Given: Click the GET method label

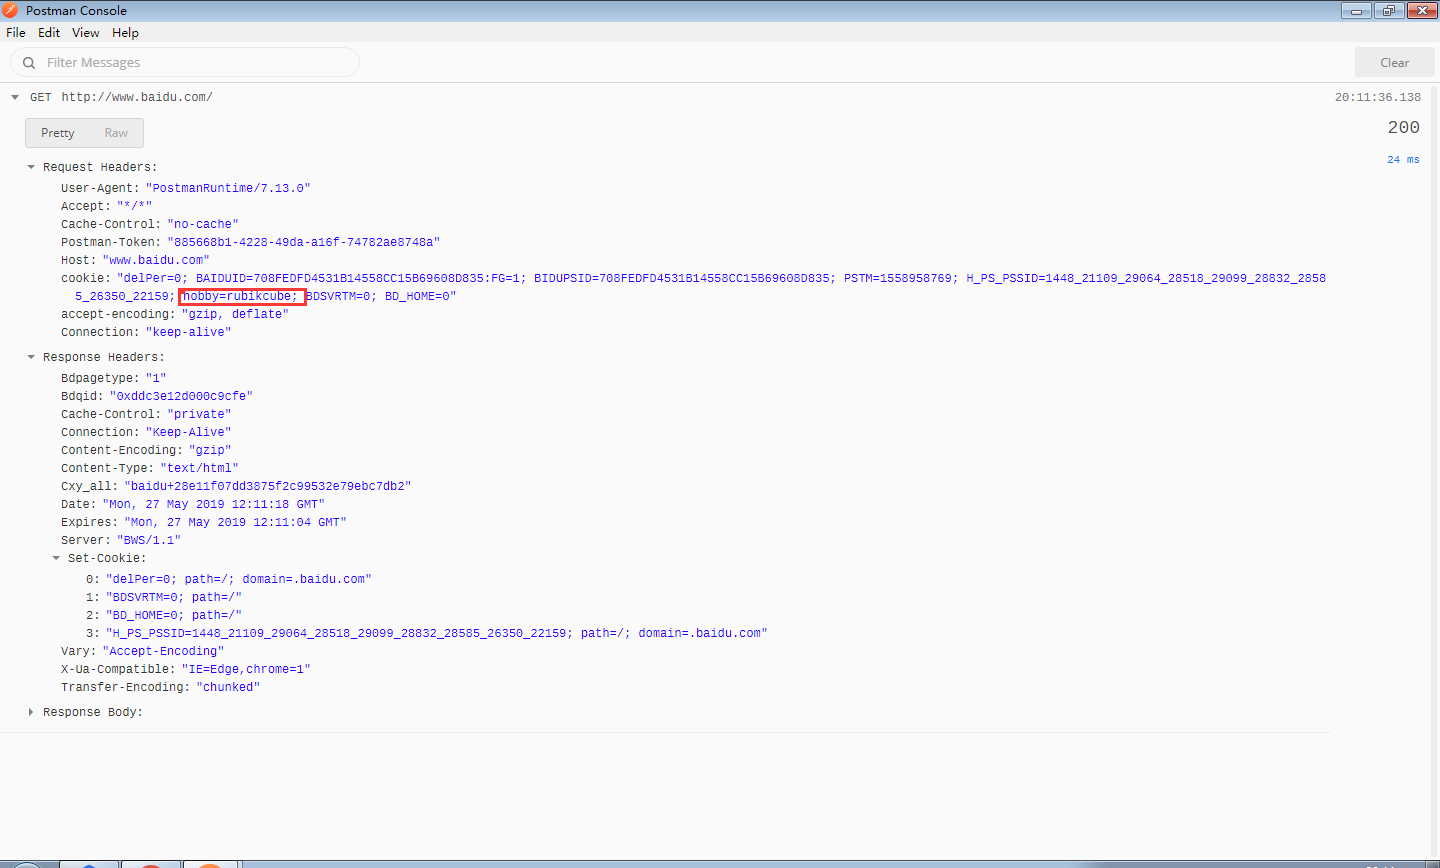Looking at the screenshot, I should pos(41,97).
